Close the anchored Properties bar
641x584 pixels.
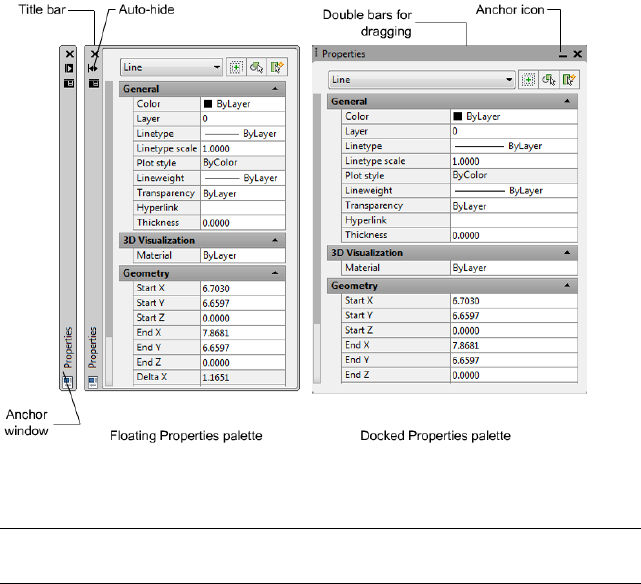click(69, 54)
